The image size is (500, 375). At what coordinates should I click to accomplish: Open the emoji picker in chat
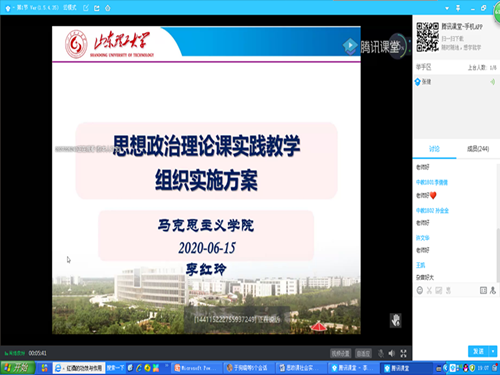[x=420, y=290]
